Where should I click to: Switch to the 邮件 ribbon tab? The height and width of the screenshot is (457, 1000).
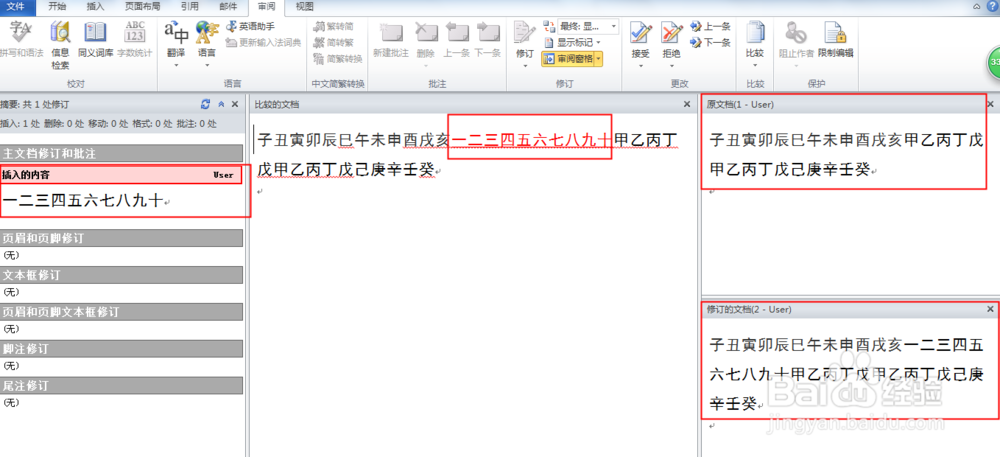tap(228, 7)
